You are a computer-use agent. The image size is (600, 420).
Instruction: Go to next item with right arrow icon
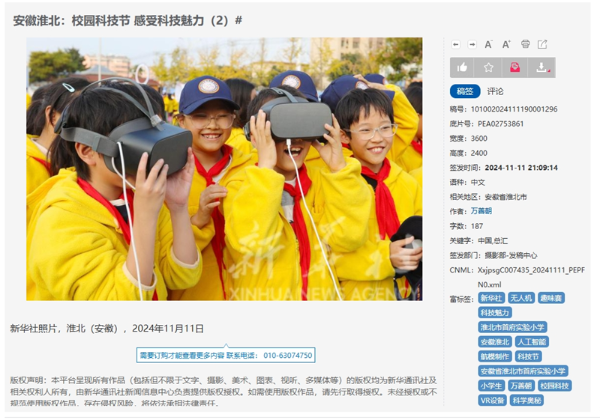point(472,45)
